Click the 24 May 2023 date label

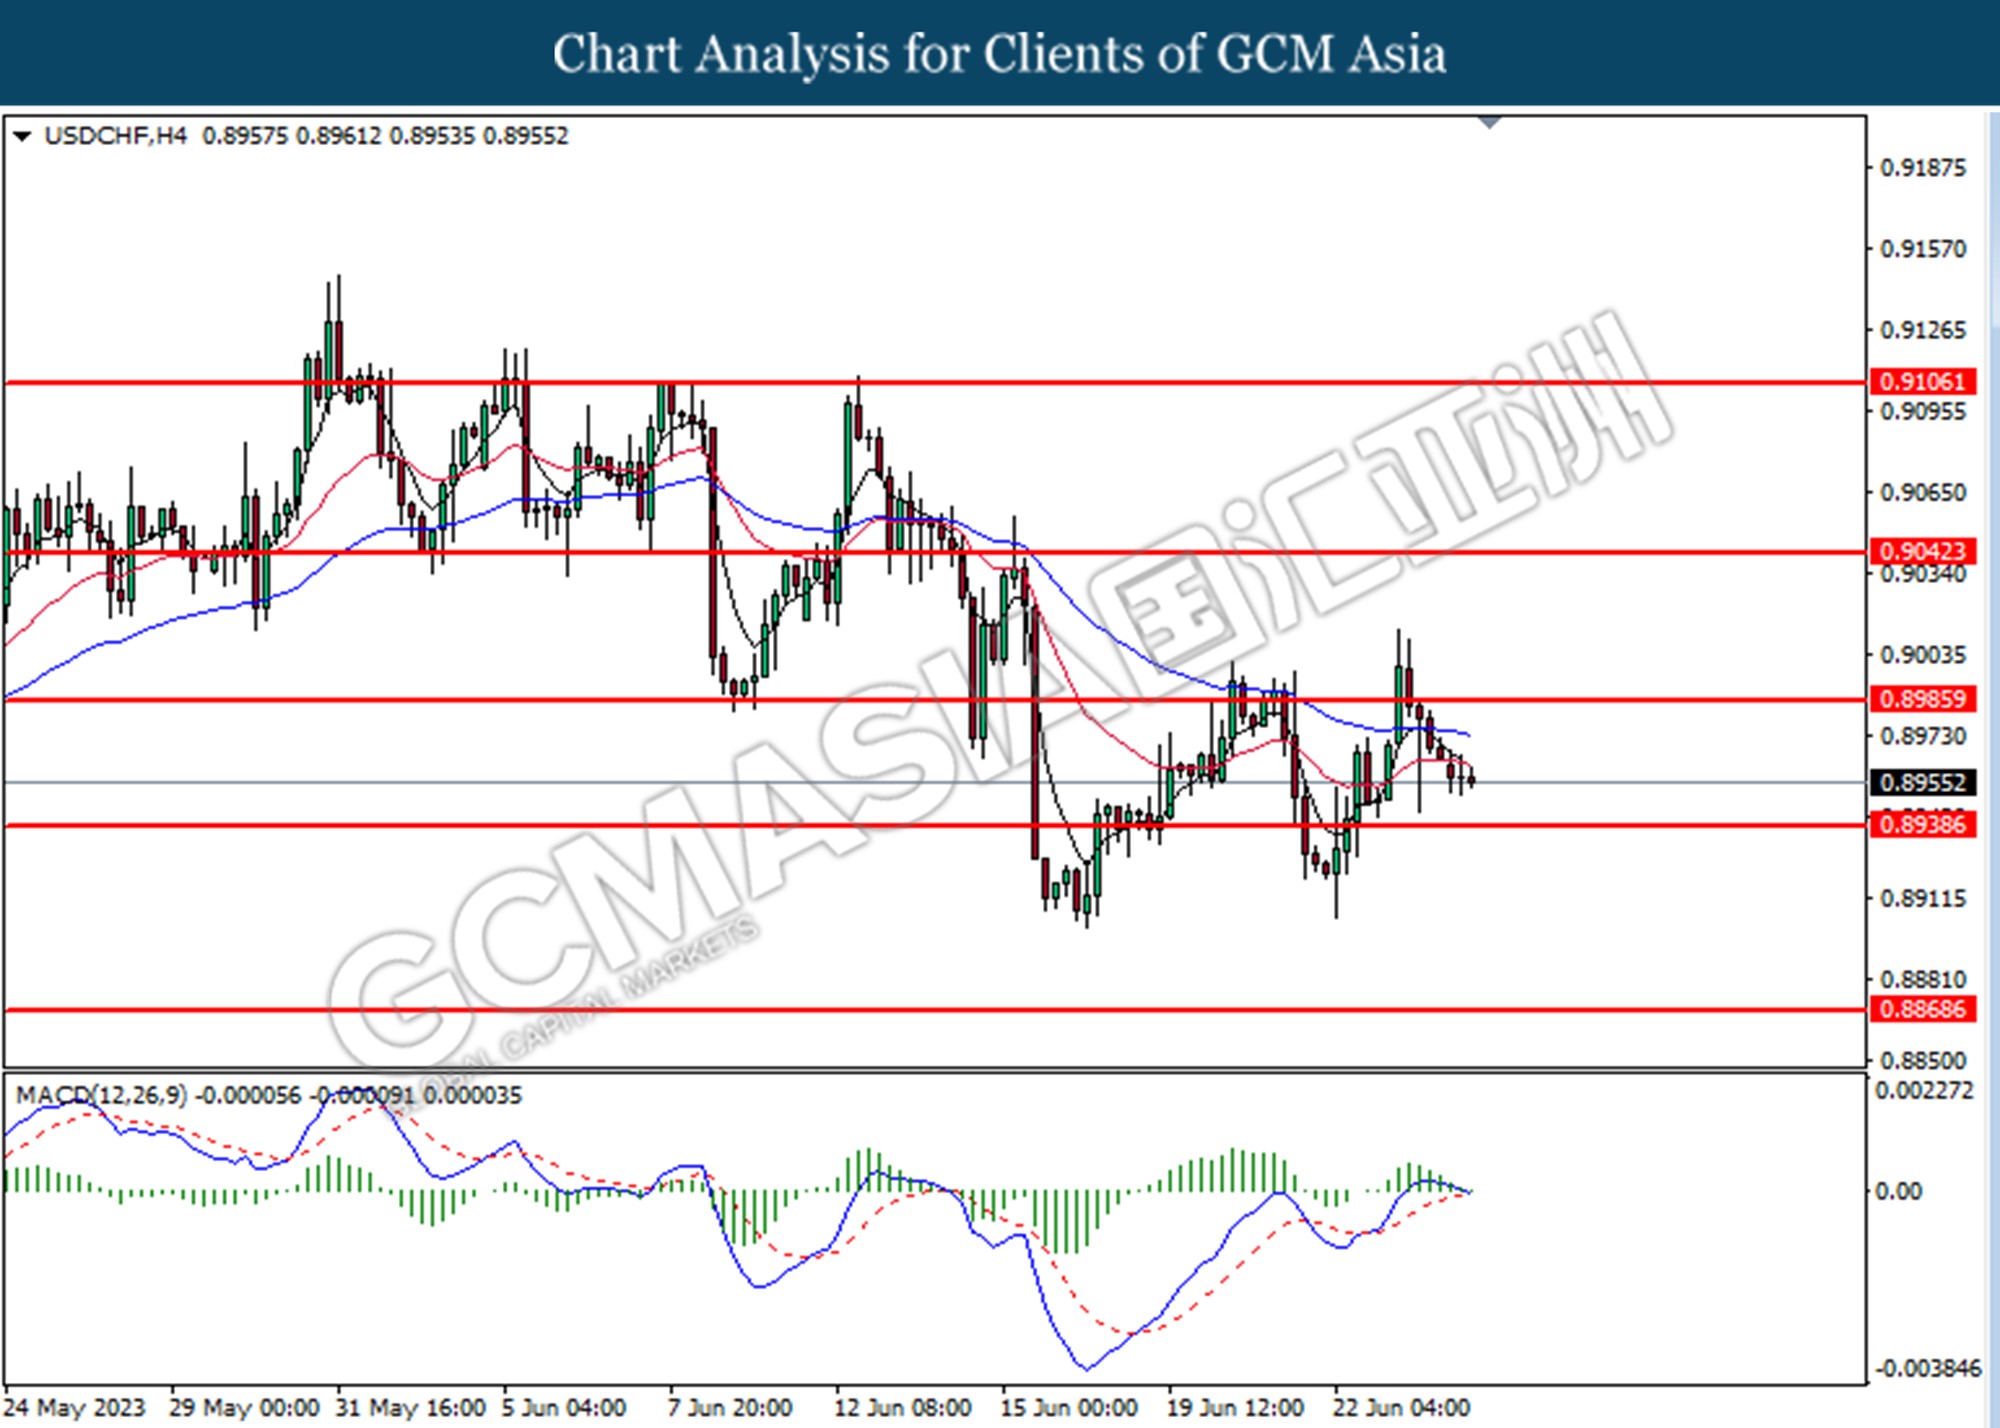(x=75, y=1408)
